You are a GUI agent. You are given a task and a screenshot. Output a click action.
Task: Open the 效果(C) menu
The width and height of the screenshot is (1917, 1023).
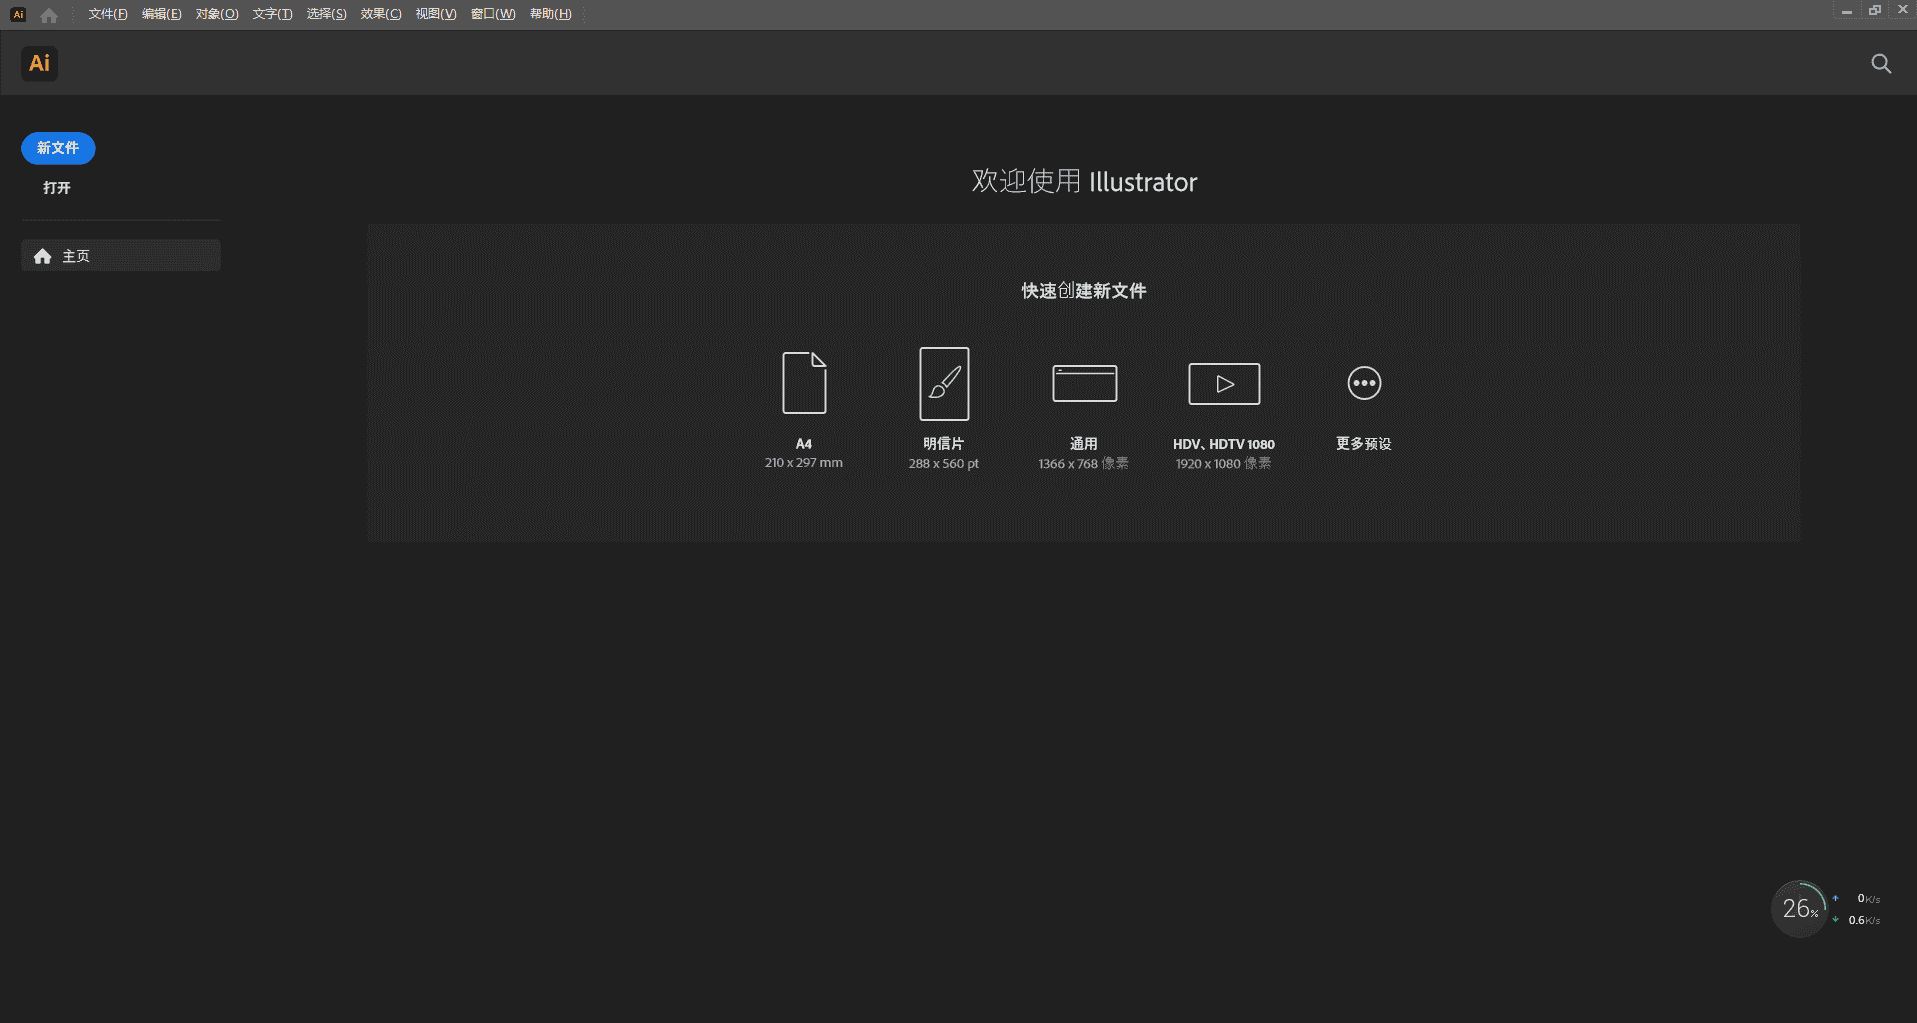[x=381, y=14]
